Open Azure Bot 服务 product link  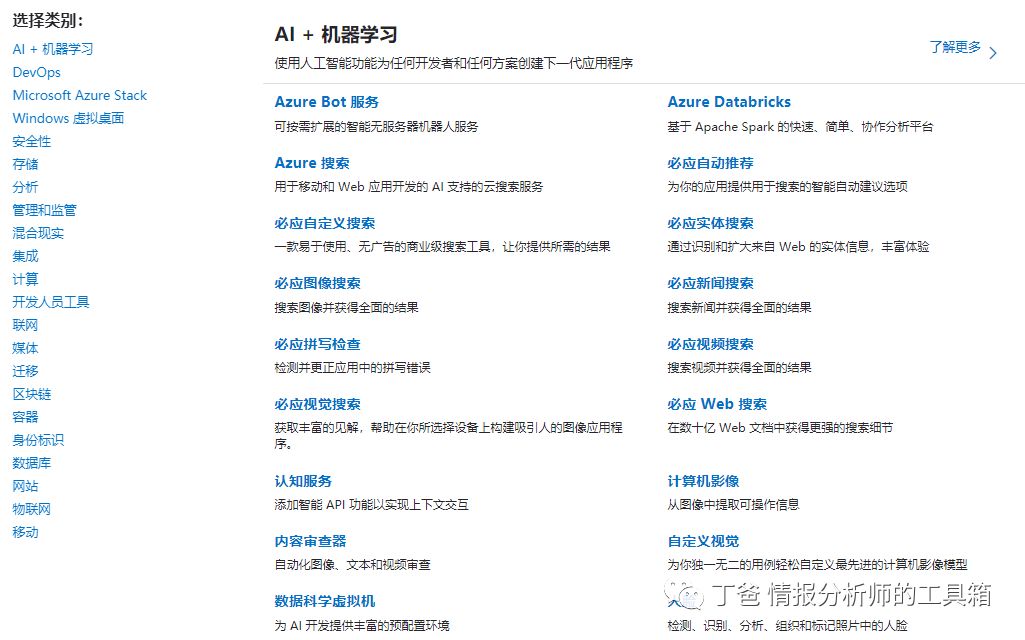tap(327, 102)
